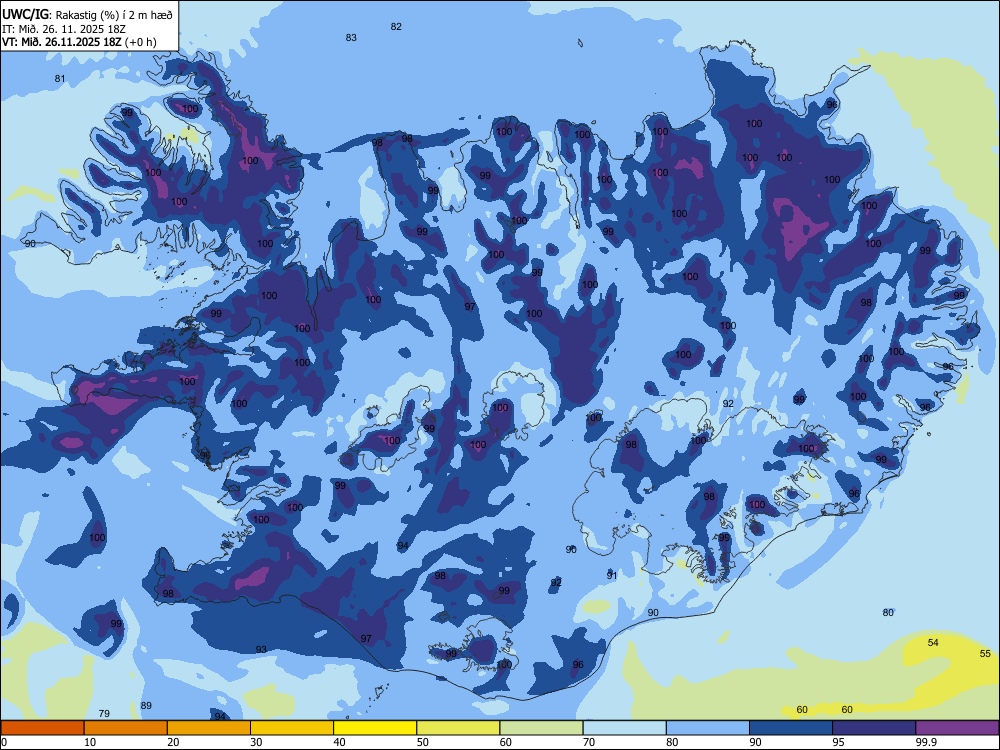Click the legend label '40'

pos(340,742)
